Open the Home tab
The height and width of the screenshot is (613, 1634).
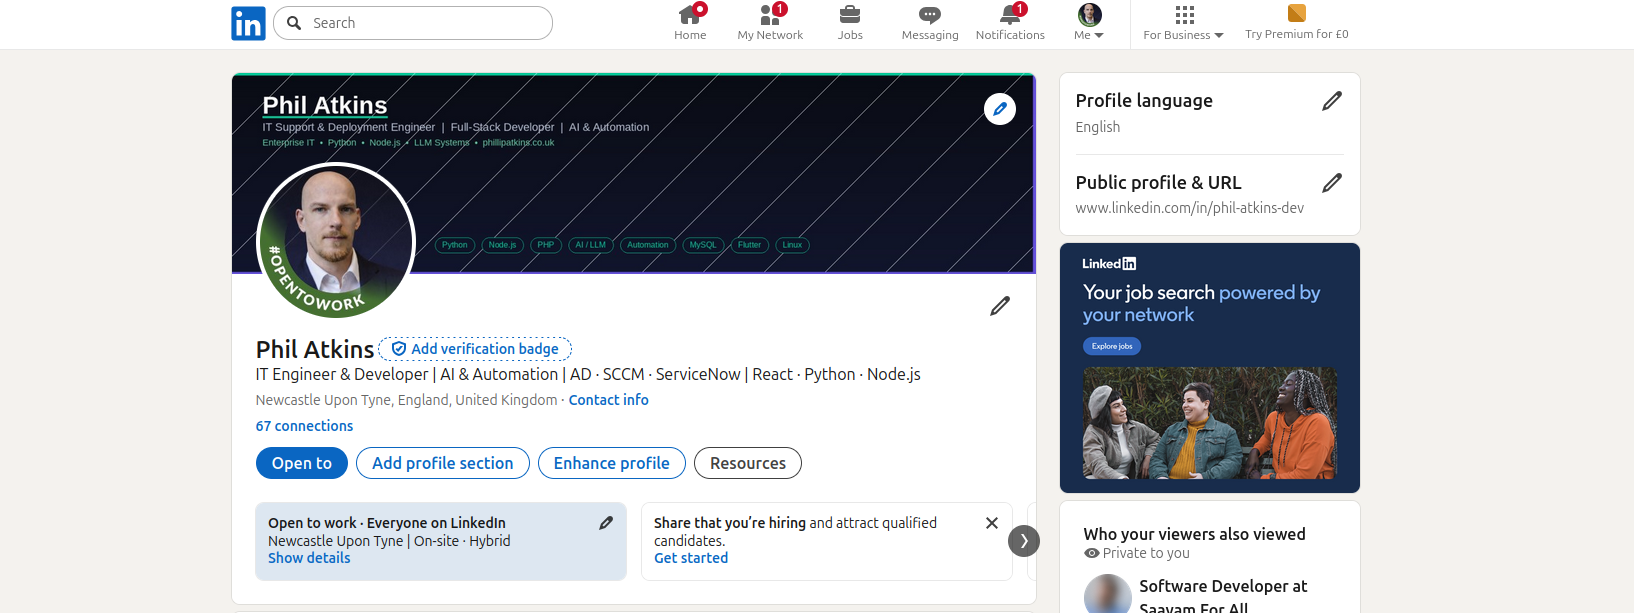[690, 23]
